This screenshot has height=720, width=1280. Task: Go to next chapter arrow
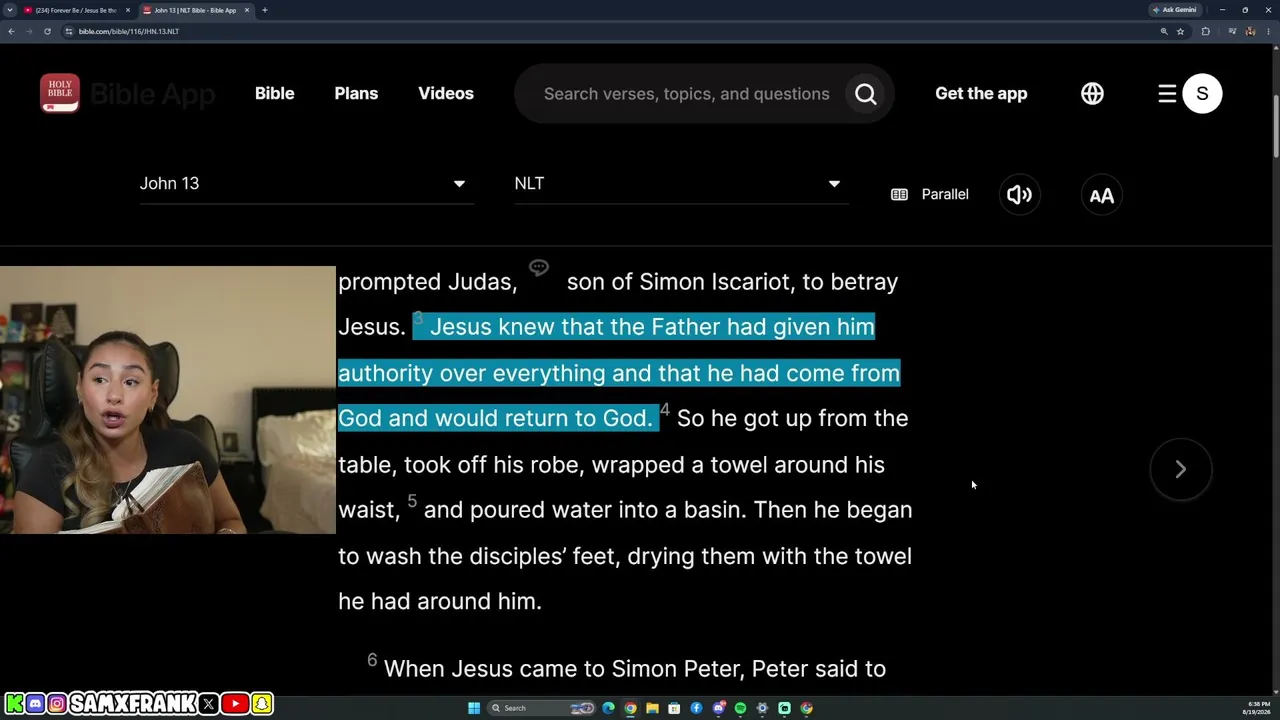pos(1181,469)
